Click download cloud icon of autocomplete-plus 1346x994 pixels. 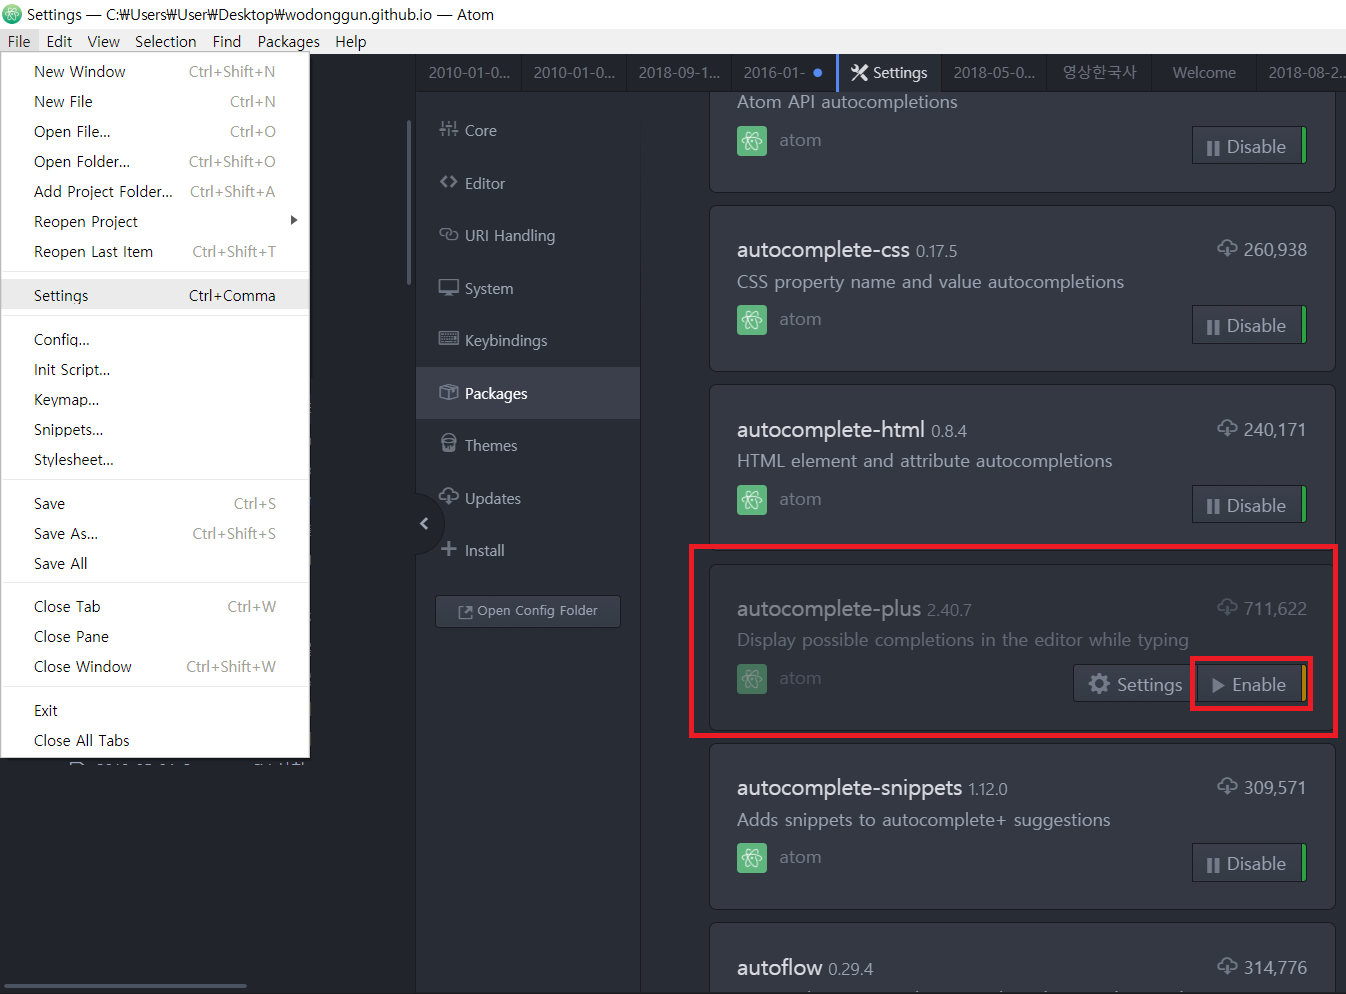(1227, 607)
